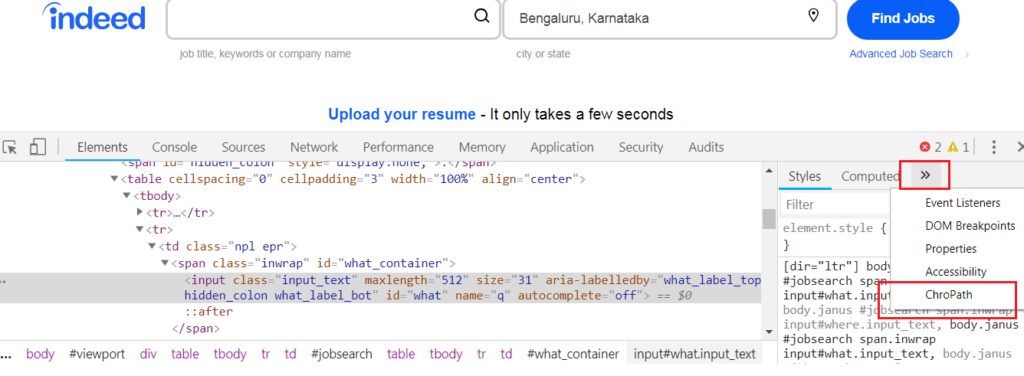1024x376 pixels.
Task: Click the Indeed logo
Action: click(x=94, y=16)
